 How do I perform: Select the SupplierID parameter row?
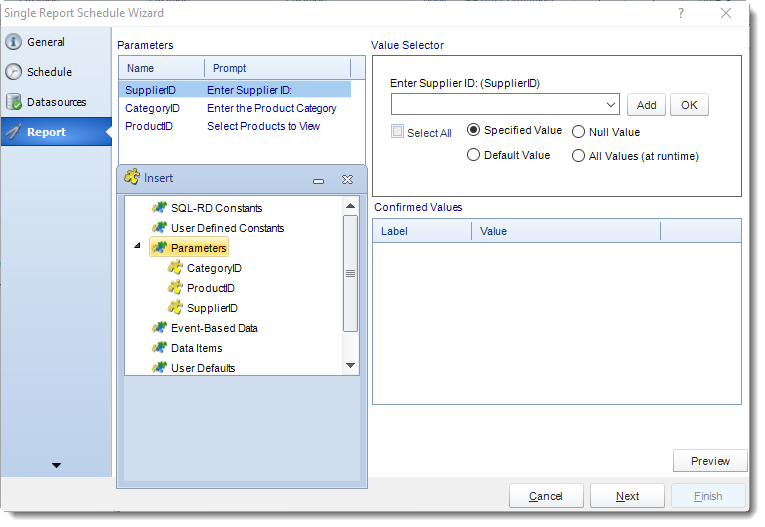click(x=235, y=90)
